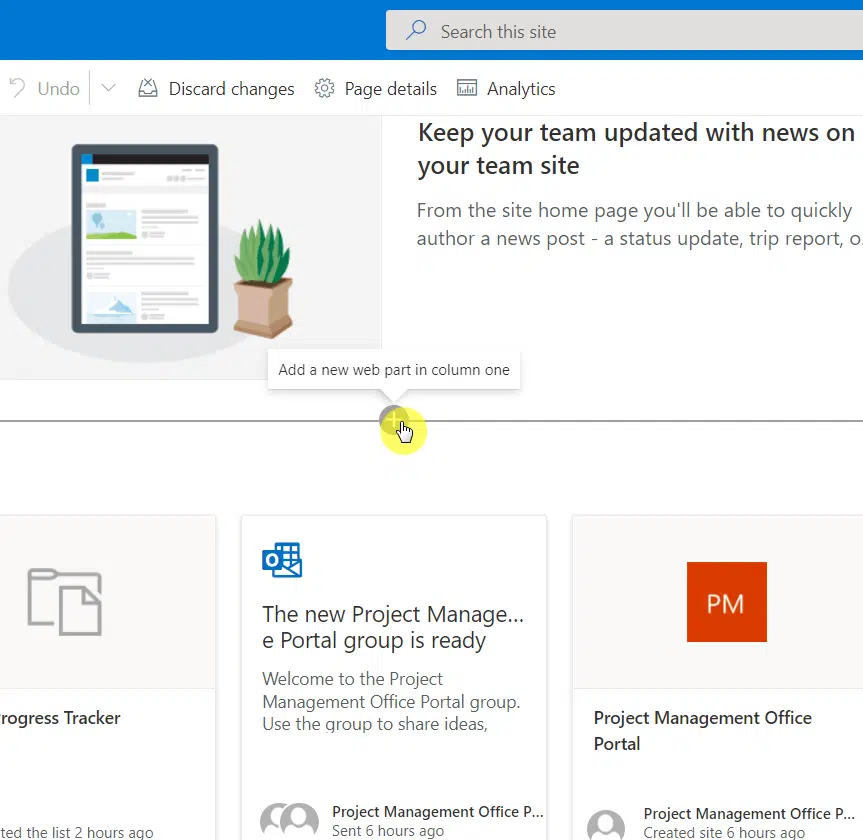The height and width of the screenshot is (840, 863).
Task: Click the orange PM site logo tile
Action: click(727, 602)
